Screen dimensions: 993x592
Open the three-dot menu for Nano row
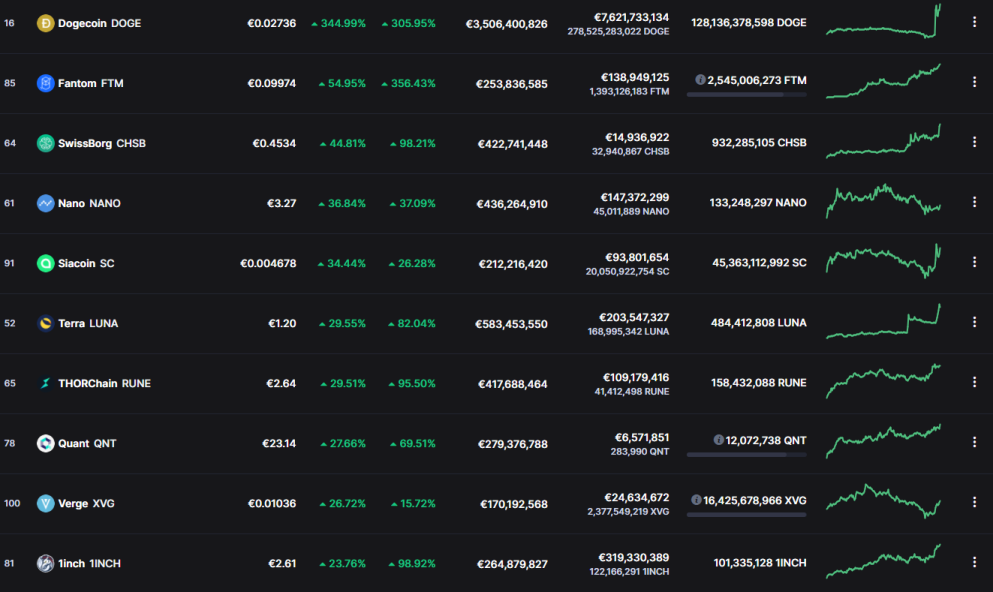pos(974,202)
